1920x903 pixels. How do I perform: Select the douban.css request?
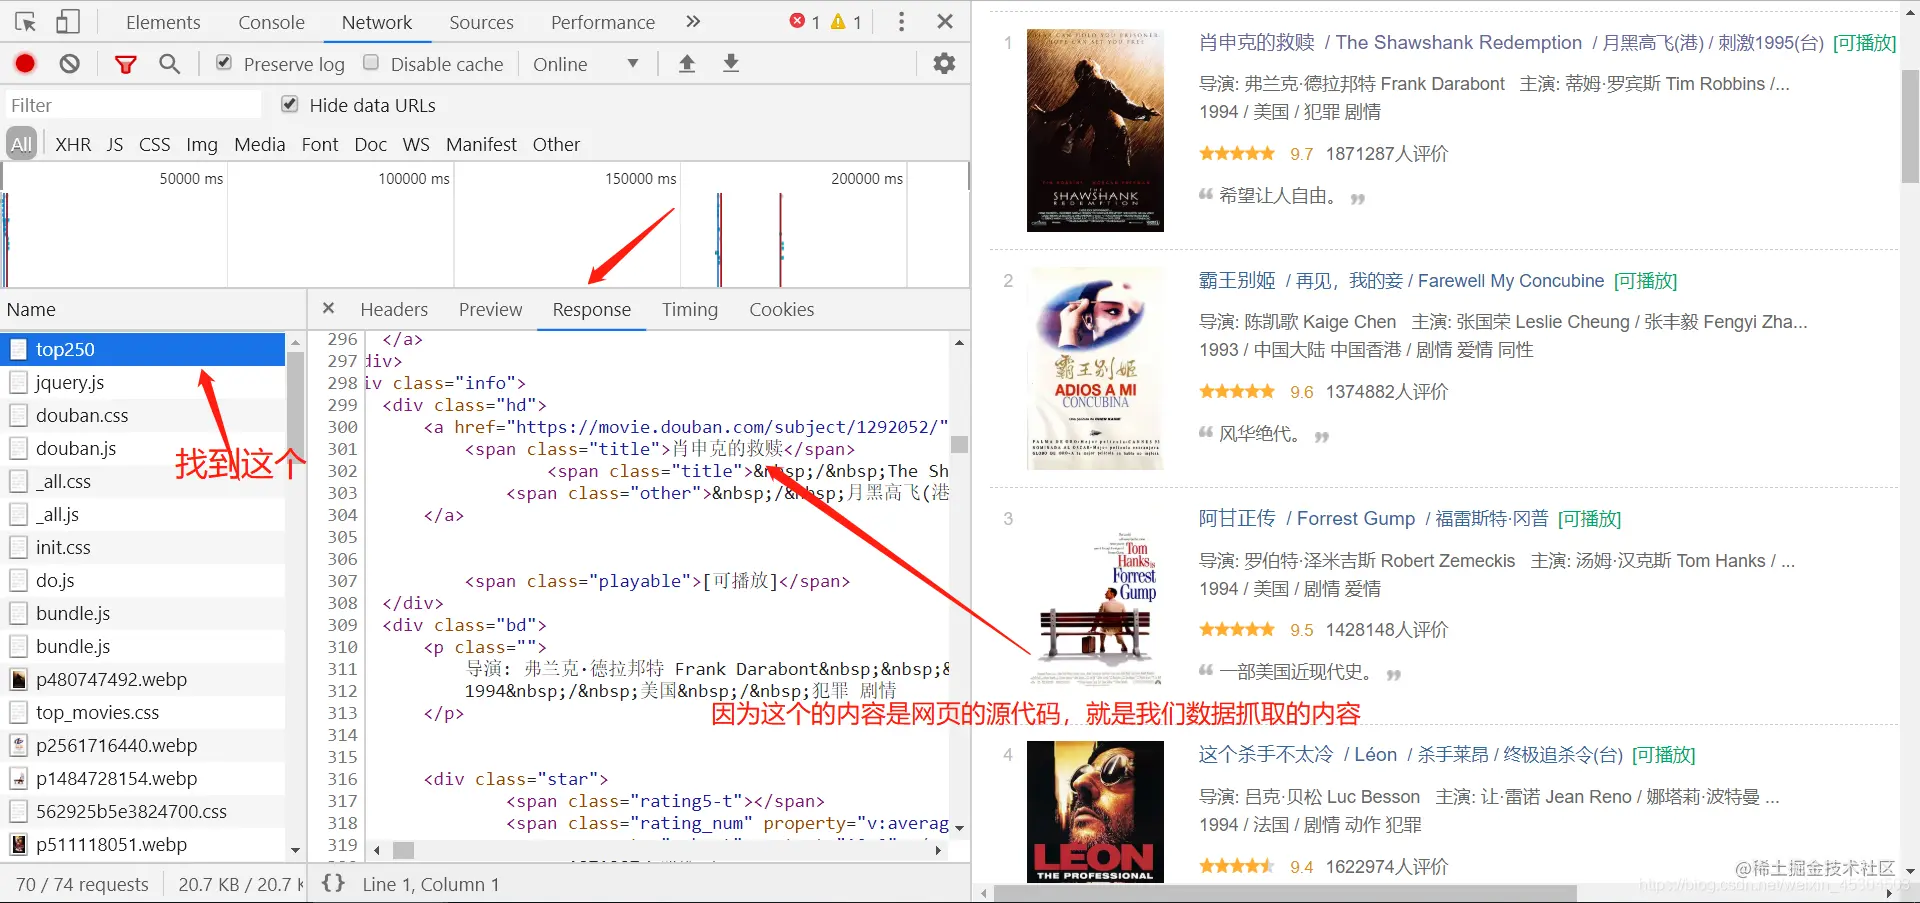[x=143, y=415]
